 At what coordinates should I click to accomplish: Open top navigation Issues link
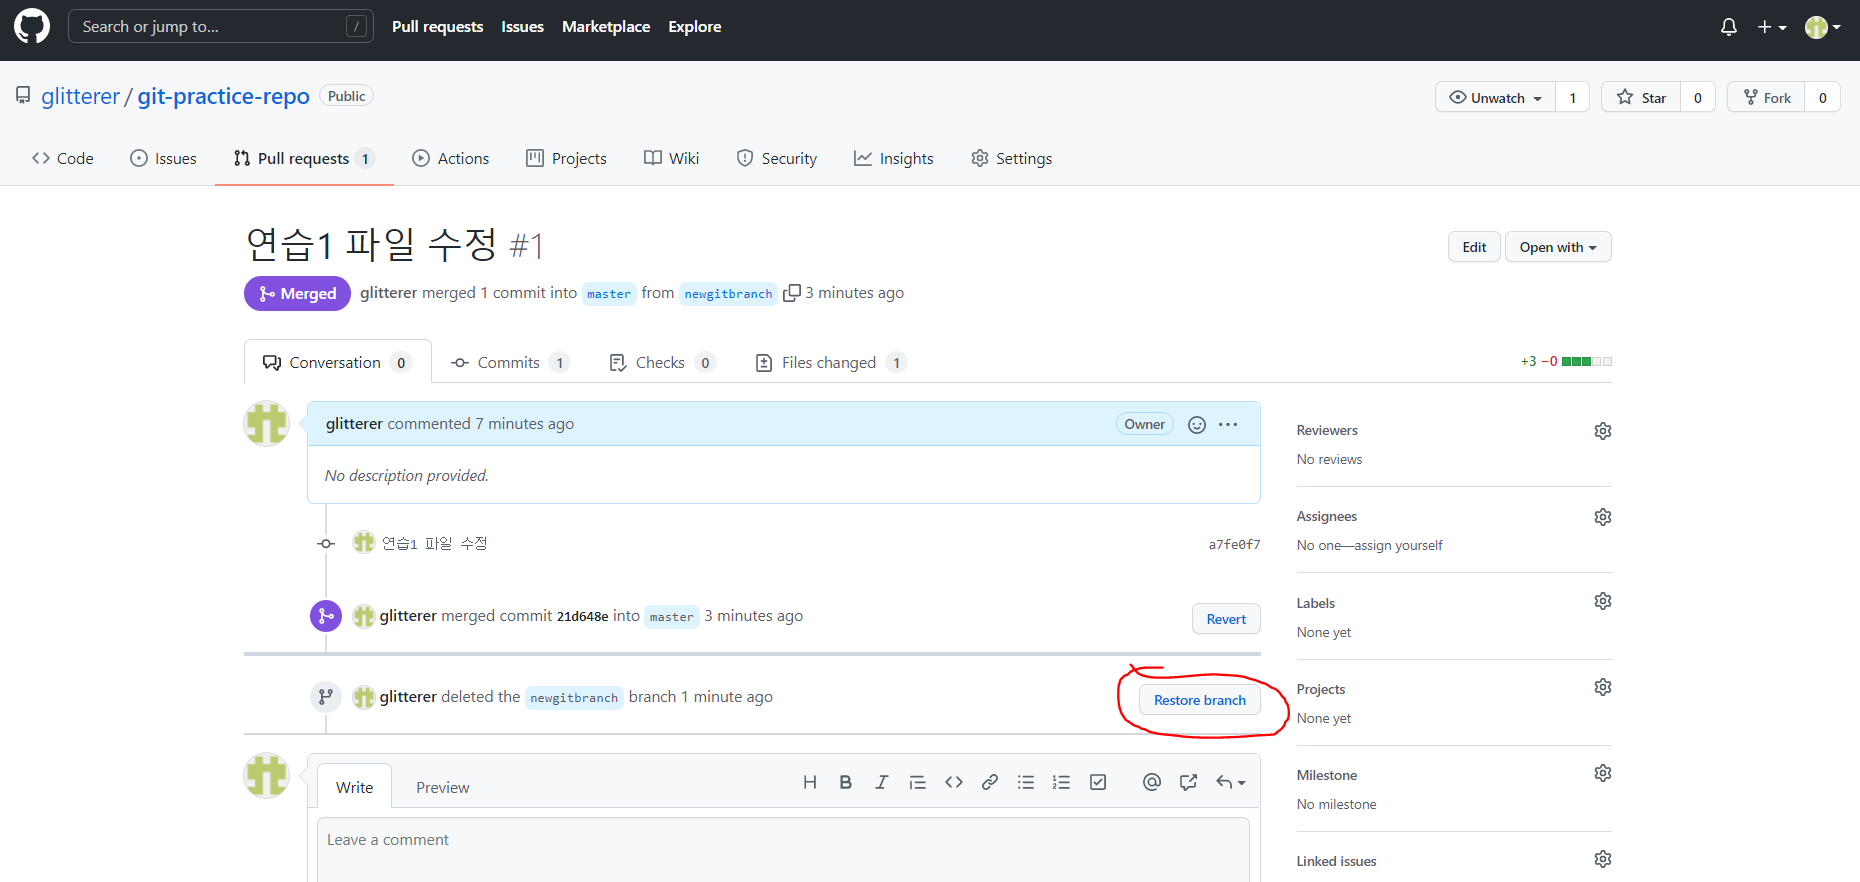(522, 27)
